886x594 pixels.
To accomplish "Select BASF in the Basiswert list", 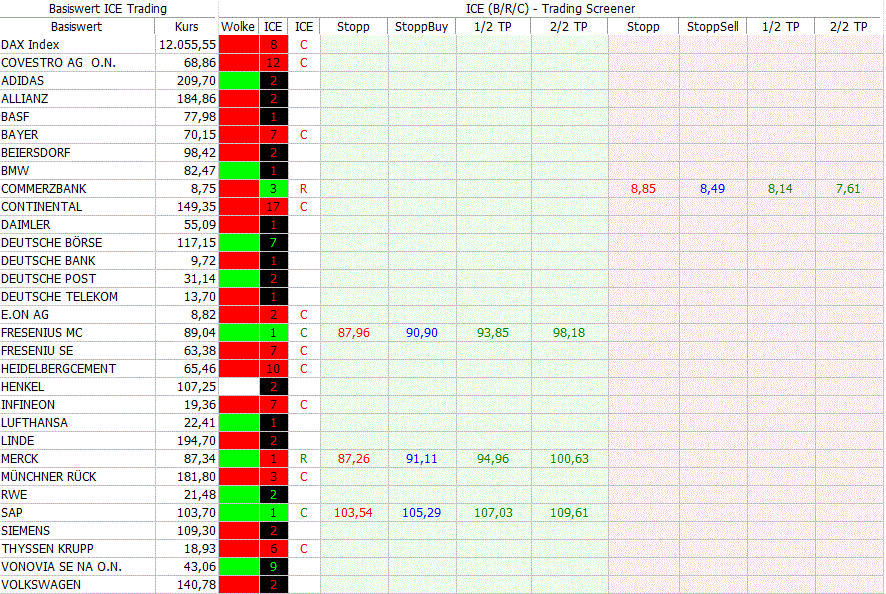I will pyautogui.click(x=15, y=117).
